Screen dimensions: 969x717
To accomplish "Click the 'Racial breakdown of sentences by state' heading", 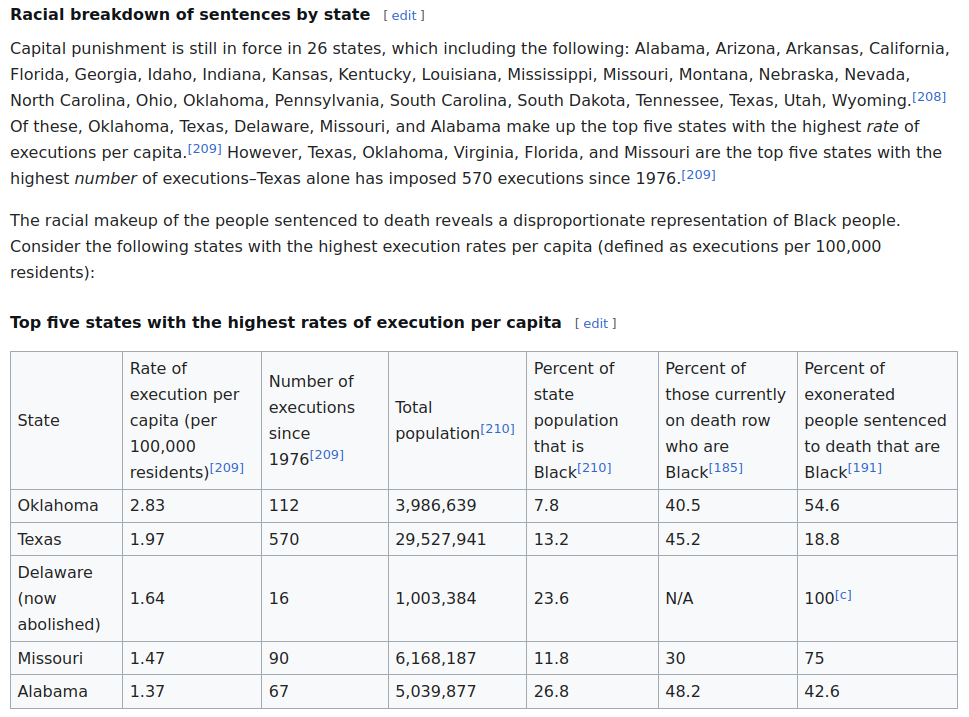I will tap(190, 15).
